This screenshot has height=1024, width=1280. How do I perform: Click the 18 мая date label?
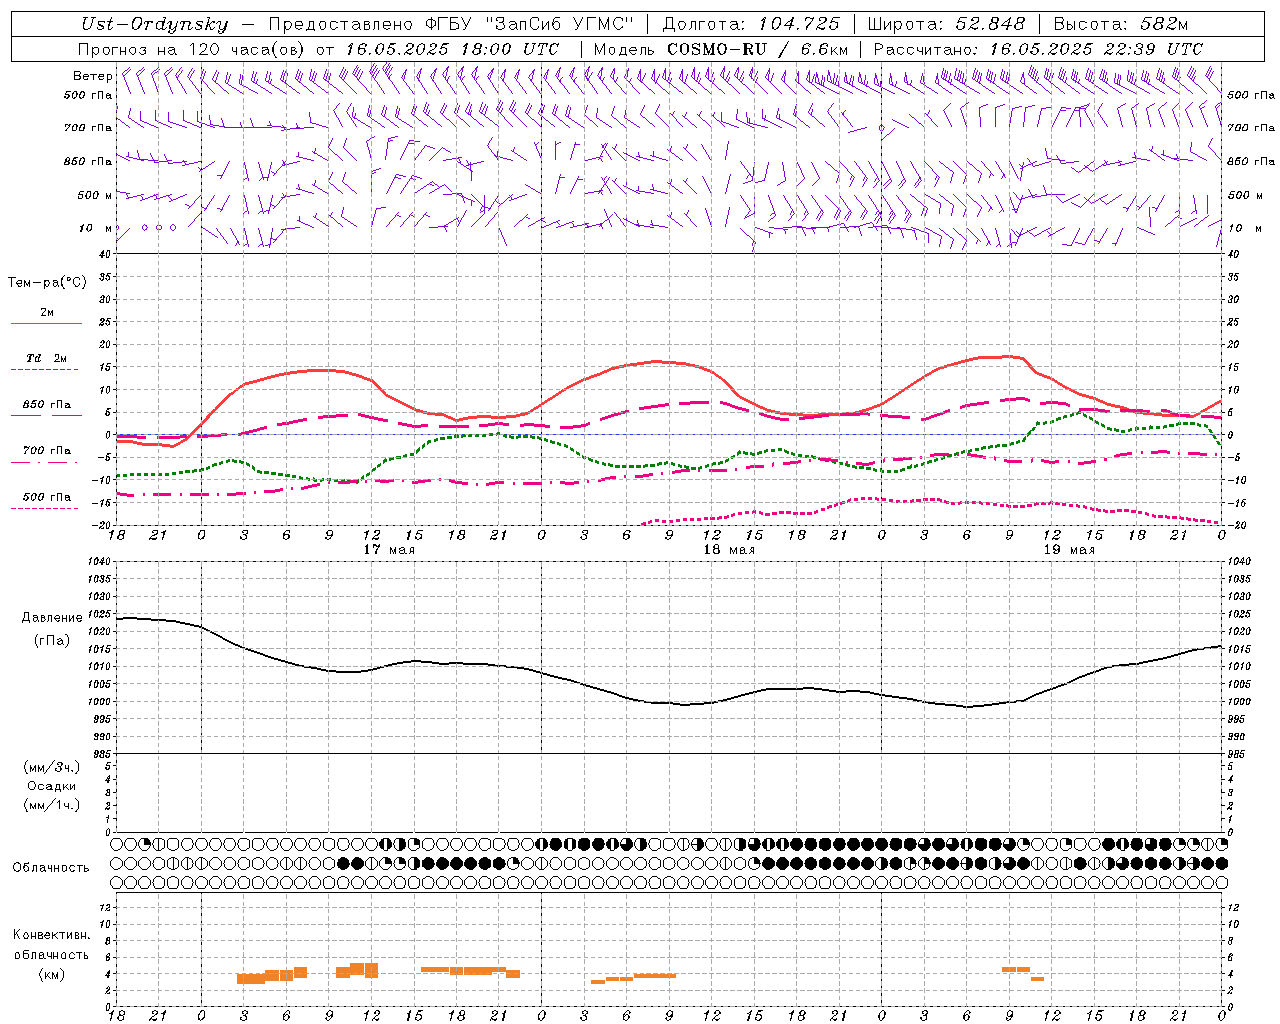729,550
